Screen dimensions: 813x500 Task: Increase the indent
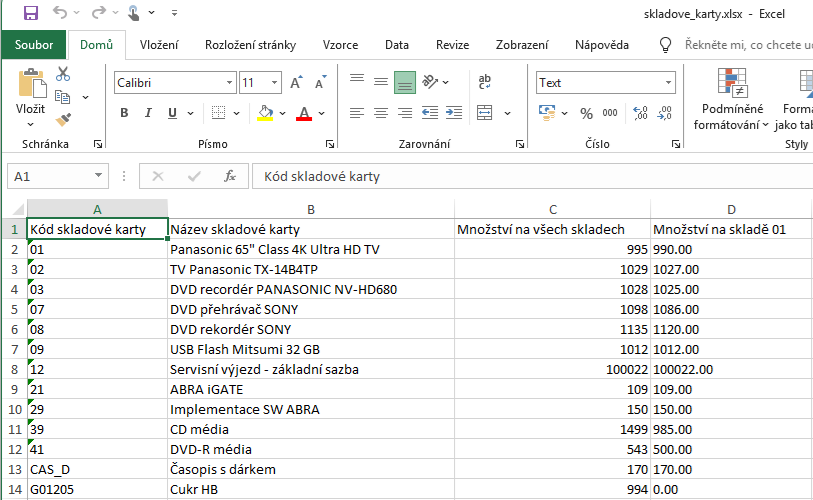454,113
